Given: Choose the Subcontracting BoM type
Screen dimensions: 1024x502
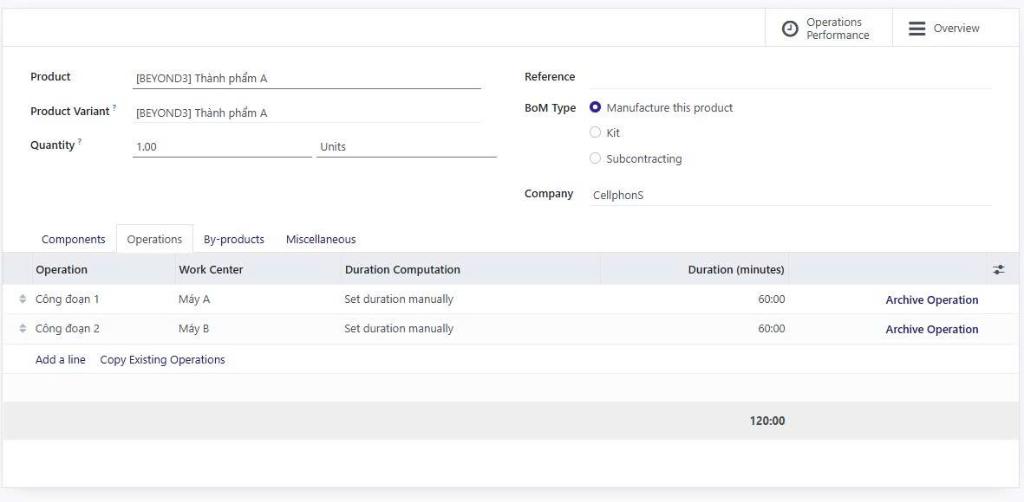Looking at the screenshot, I should 596,158.
